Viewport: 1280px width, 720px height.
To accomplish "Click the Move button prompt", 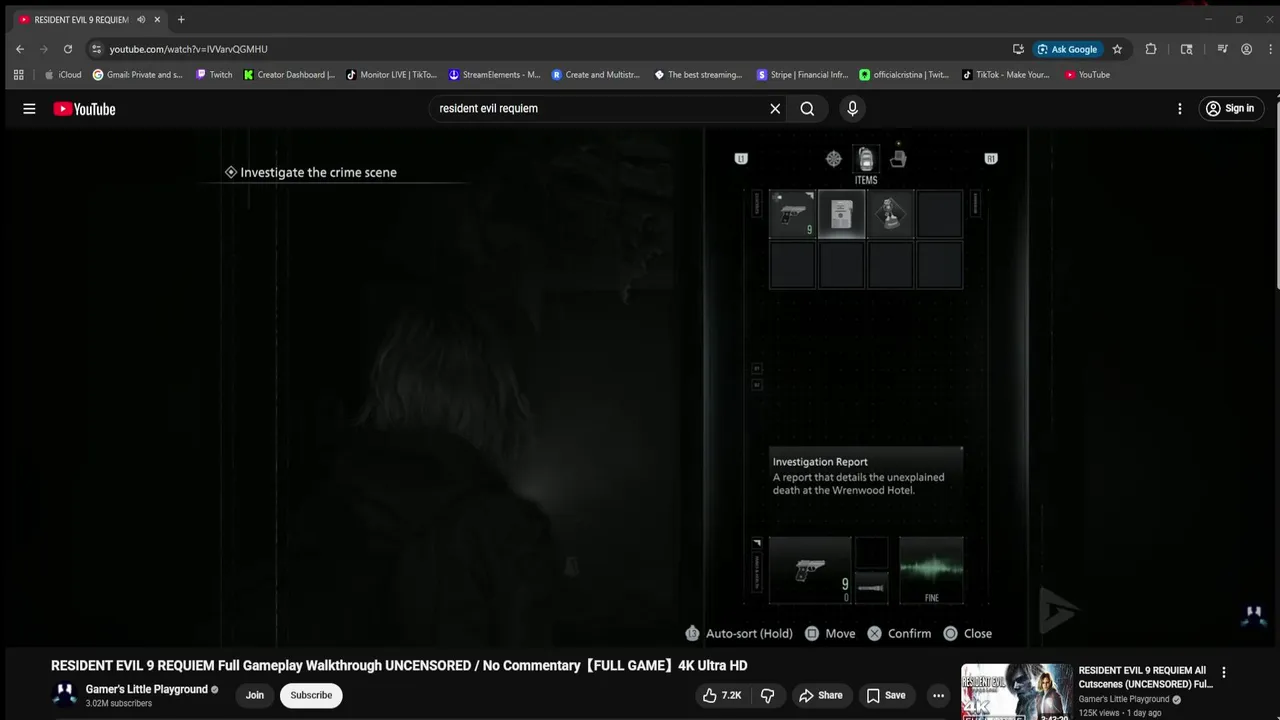I will 830,633.
